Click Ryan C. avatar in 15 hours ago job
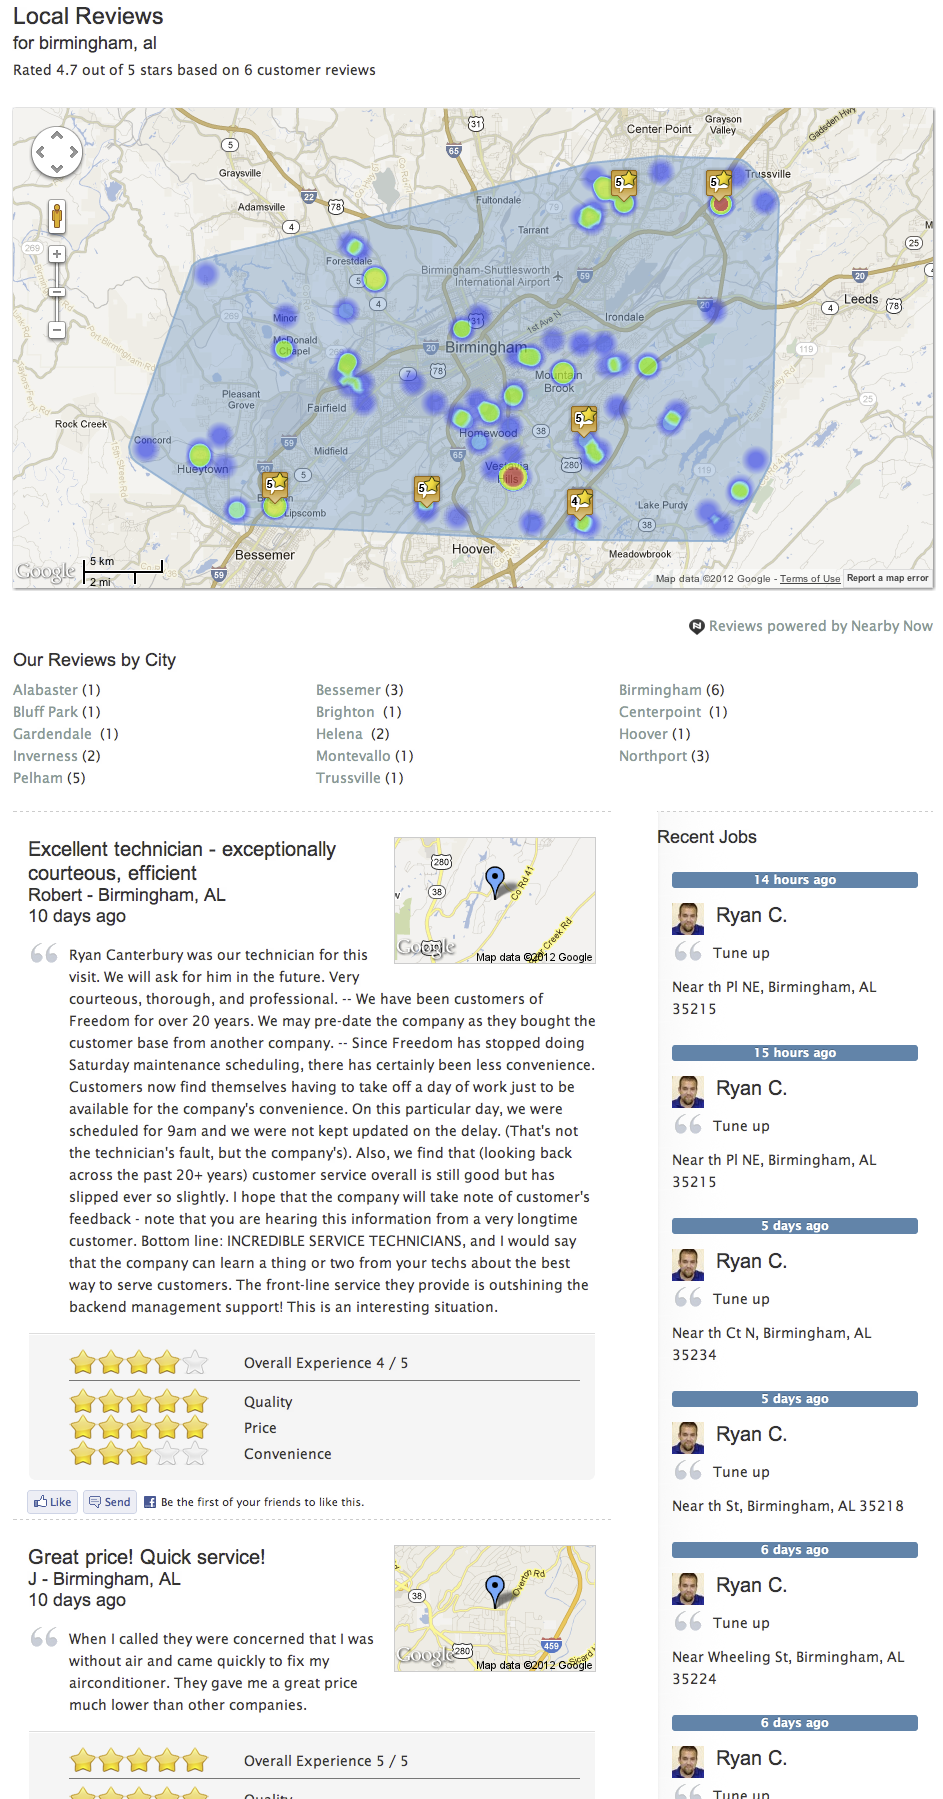The image size is (943, 1799). tap(688, 1092)
